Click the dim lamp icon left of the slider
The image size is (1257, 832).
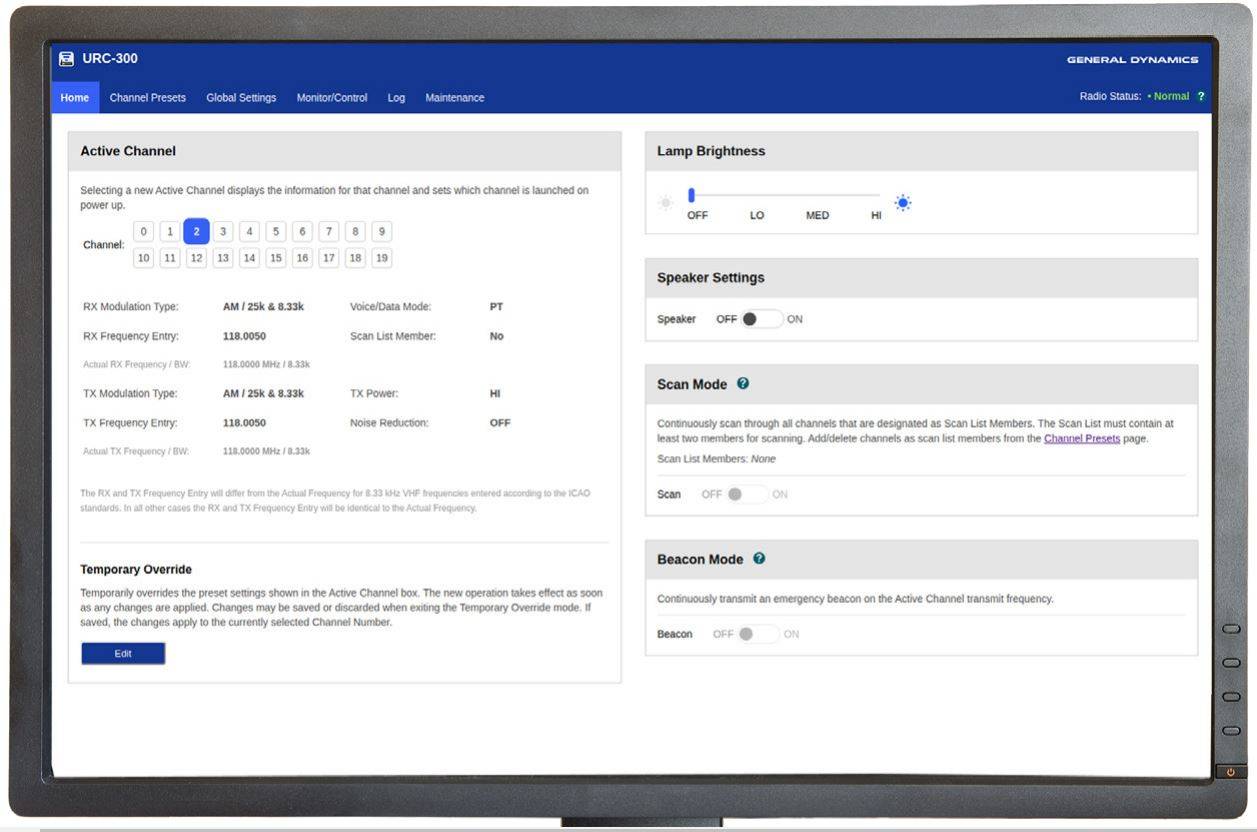pyautogui.click(x=664, y=203)
